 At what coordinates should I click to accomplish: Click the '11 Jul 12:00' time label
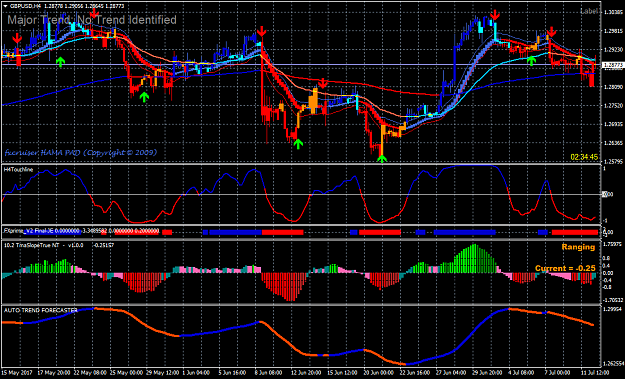click(x=594, y=373)
